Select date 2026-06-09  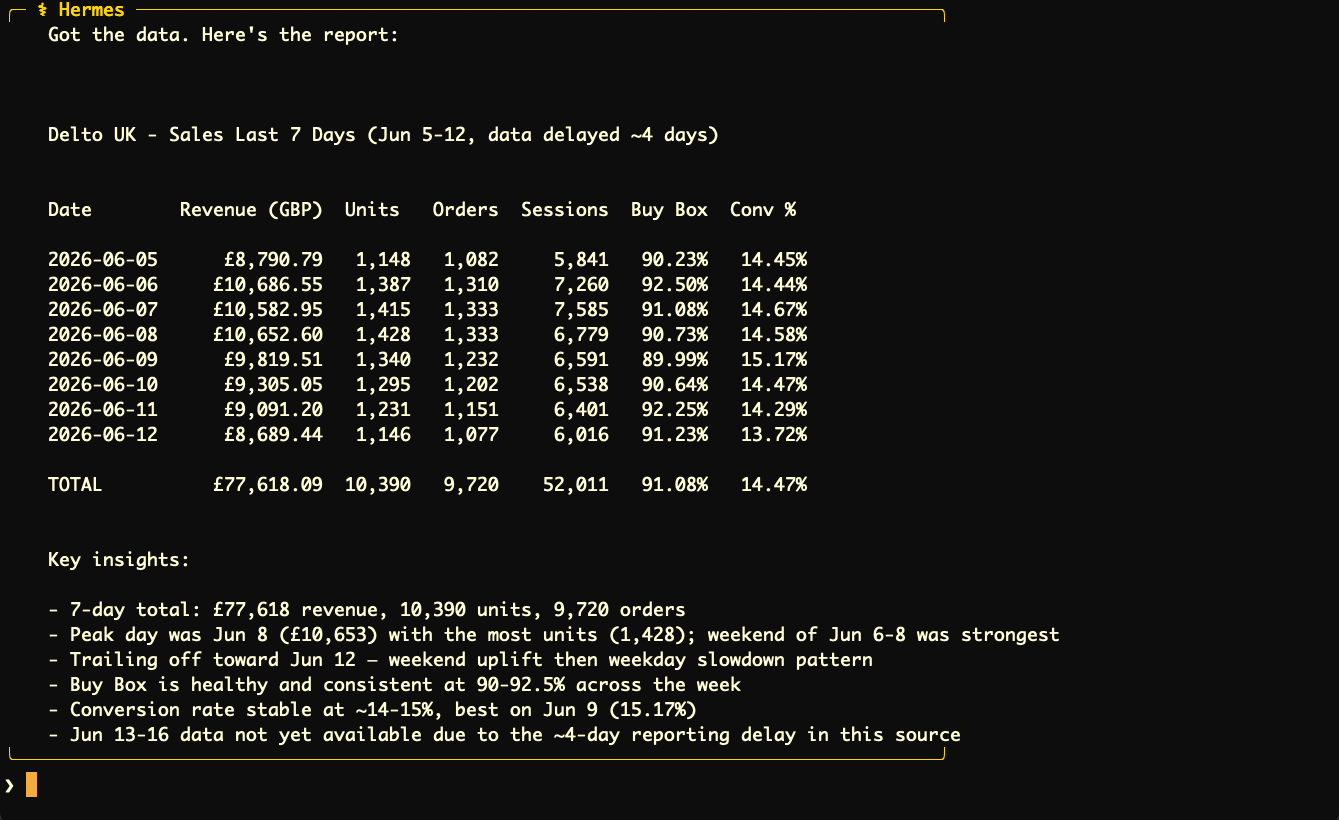click(103, 360)
